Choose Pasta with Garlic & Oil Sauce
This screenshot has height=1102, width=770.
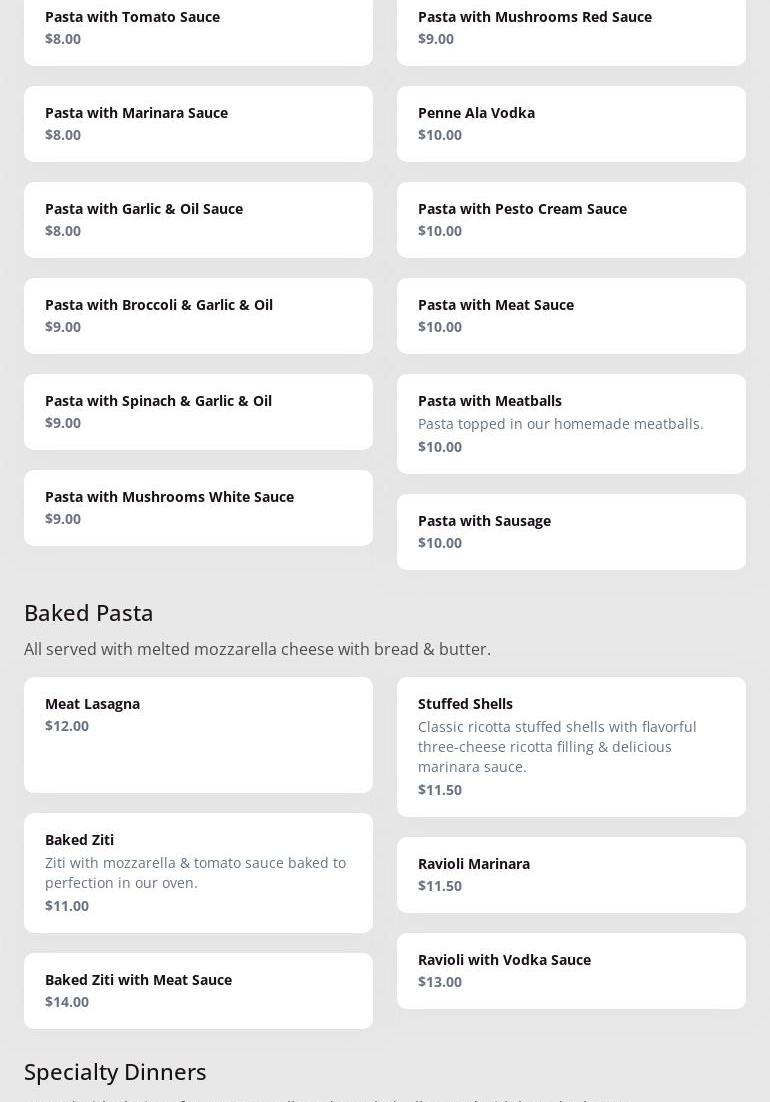[198, 220]
